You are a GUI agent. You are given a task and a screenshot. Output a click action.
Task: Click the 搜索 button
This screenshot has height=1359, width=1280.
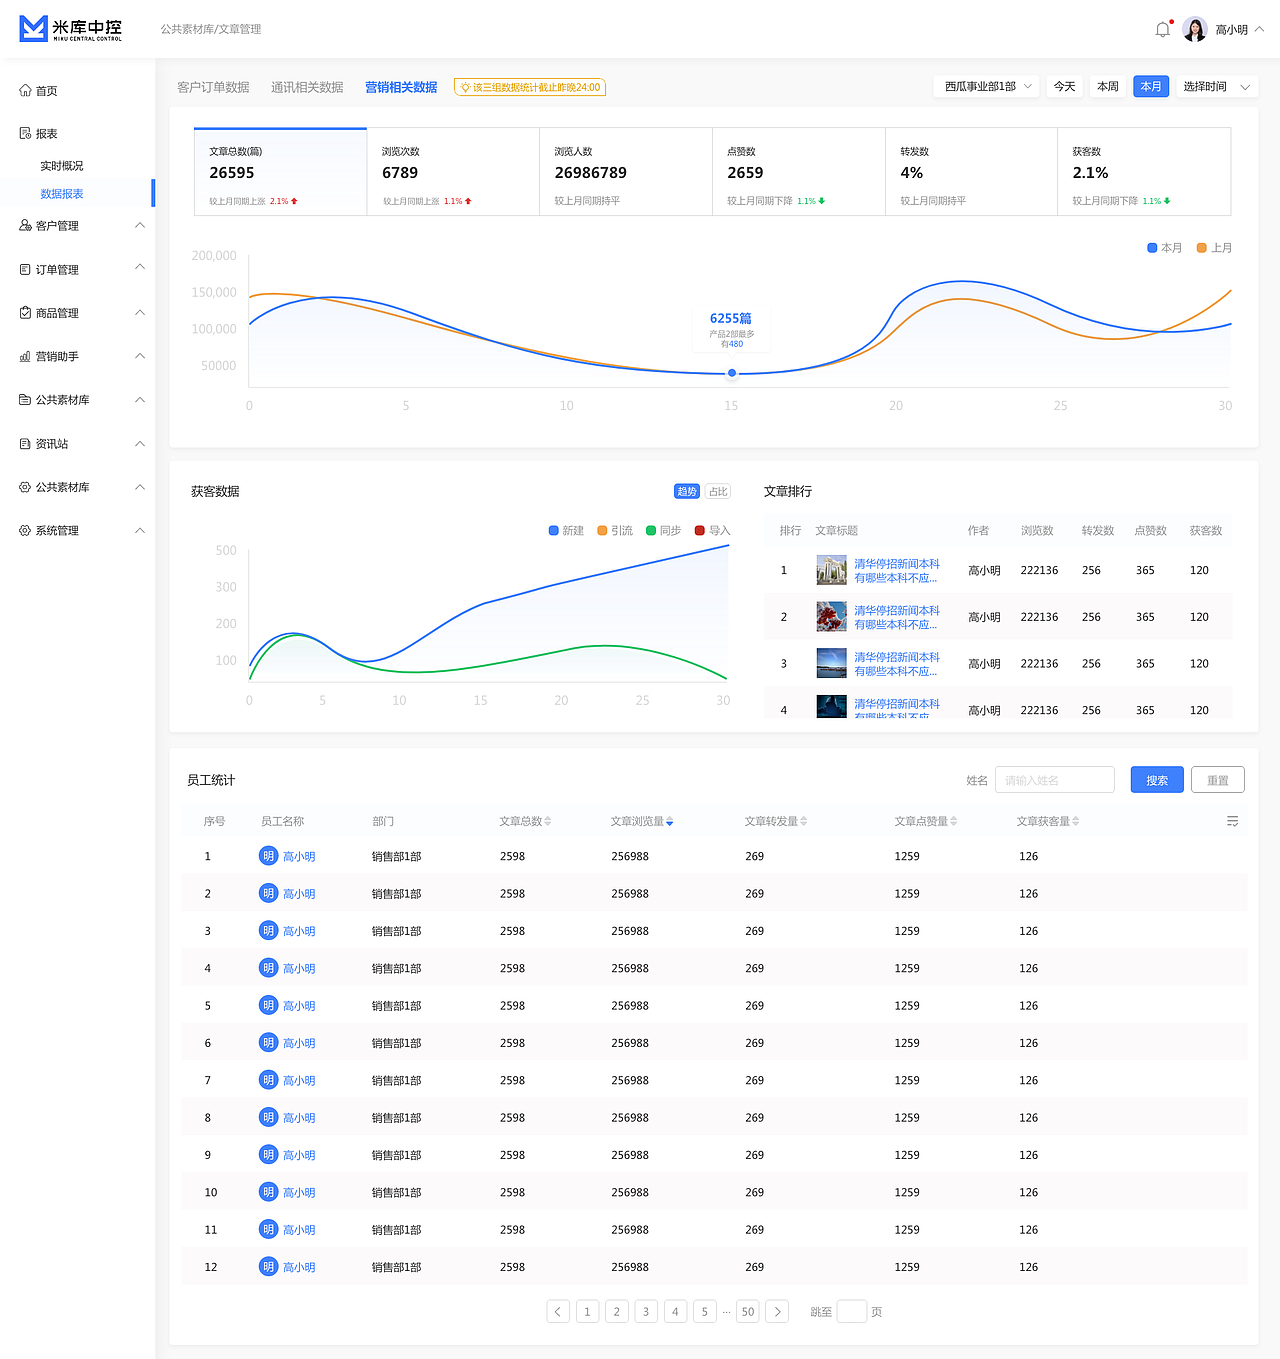click(1157, 780)
